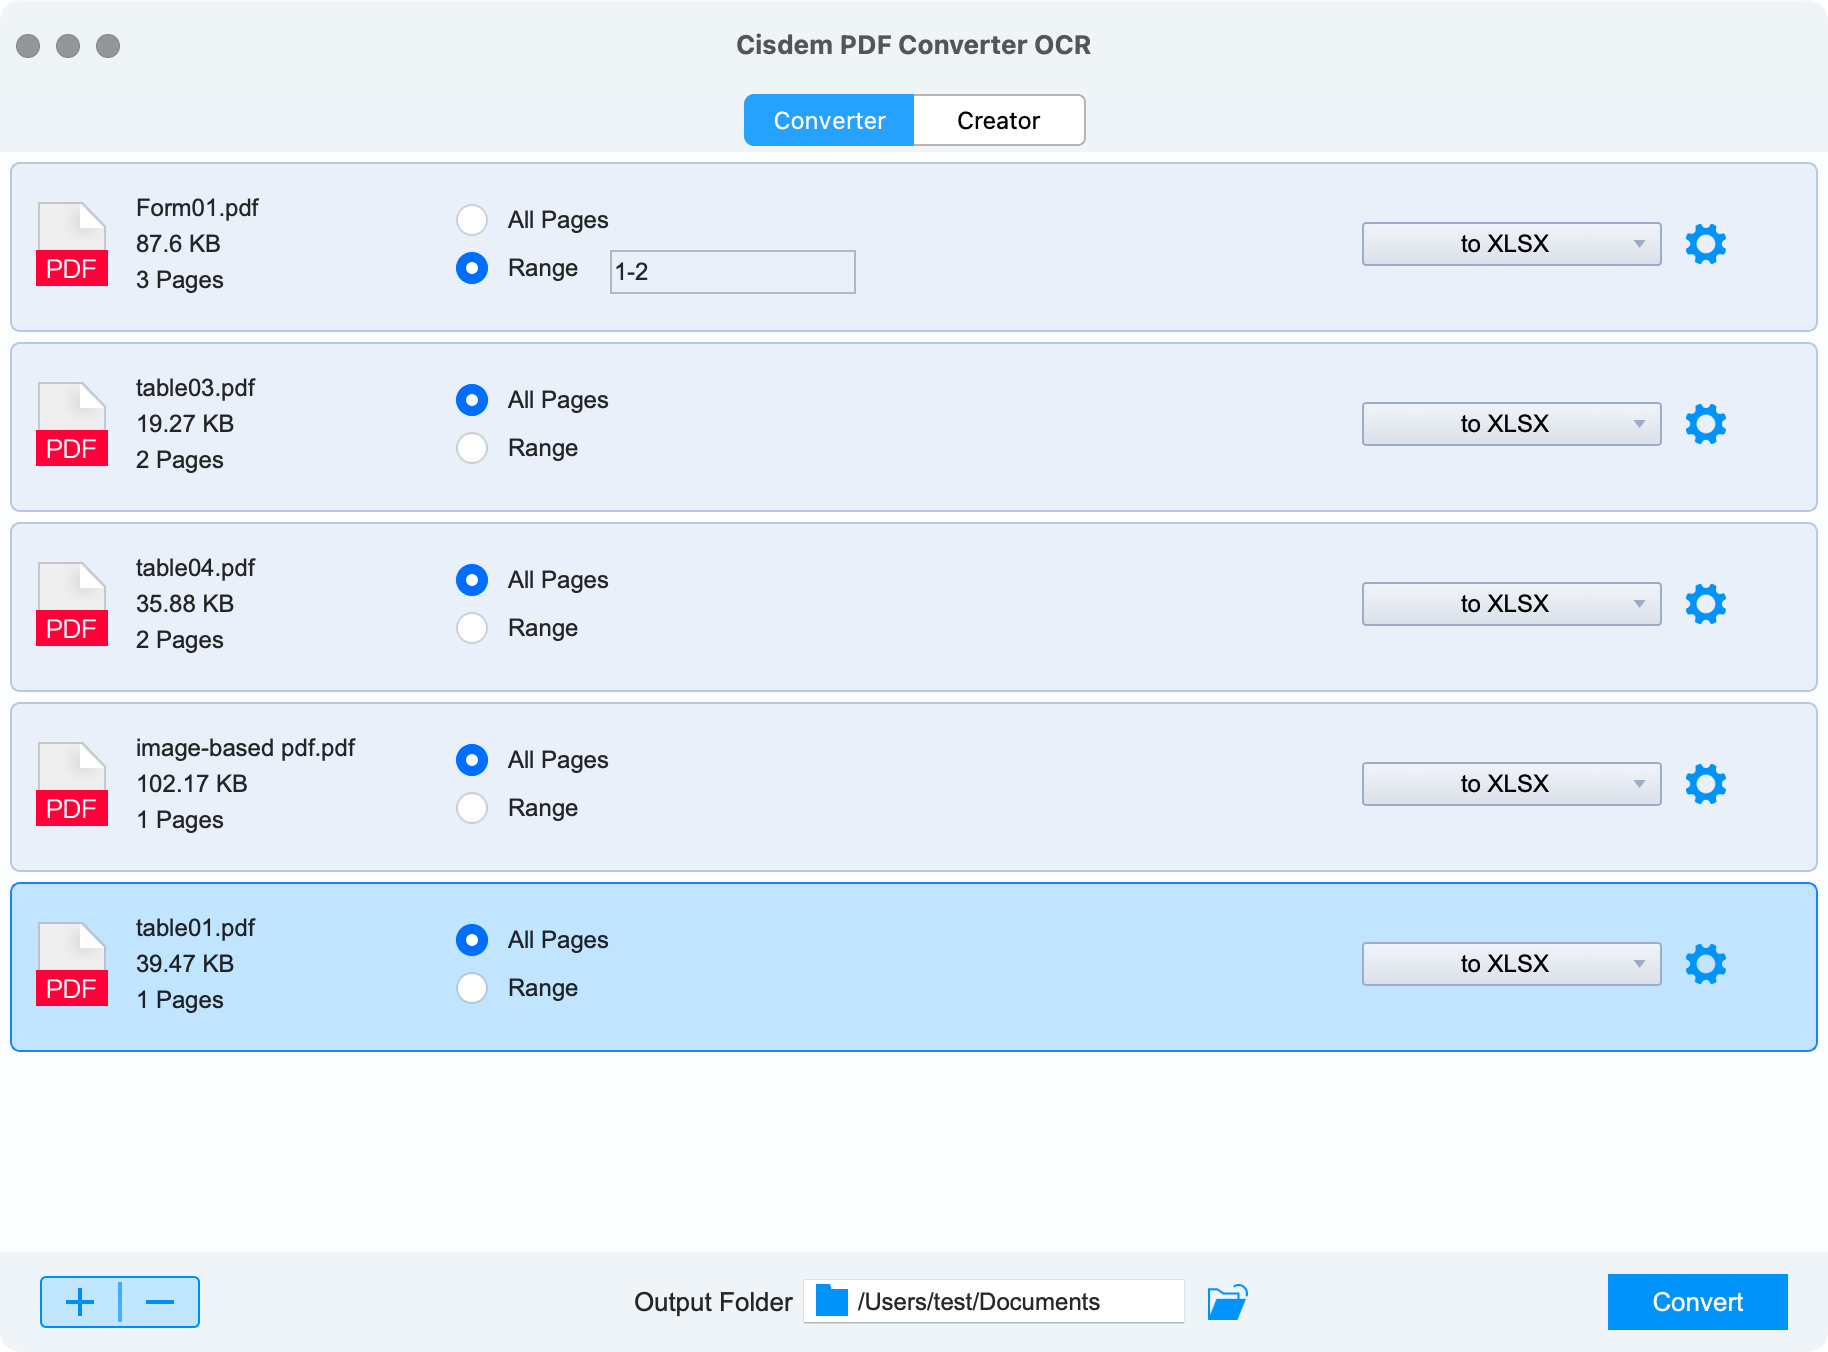Open the to XLSX dropdown for table01.pdf
The image size is (1828, 1352).
click(1511, 964)
